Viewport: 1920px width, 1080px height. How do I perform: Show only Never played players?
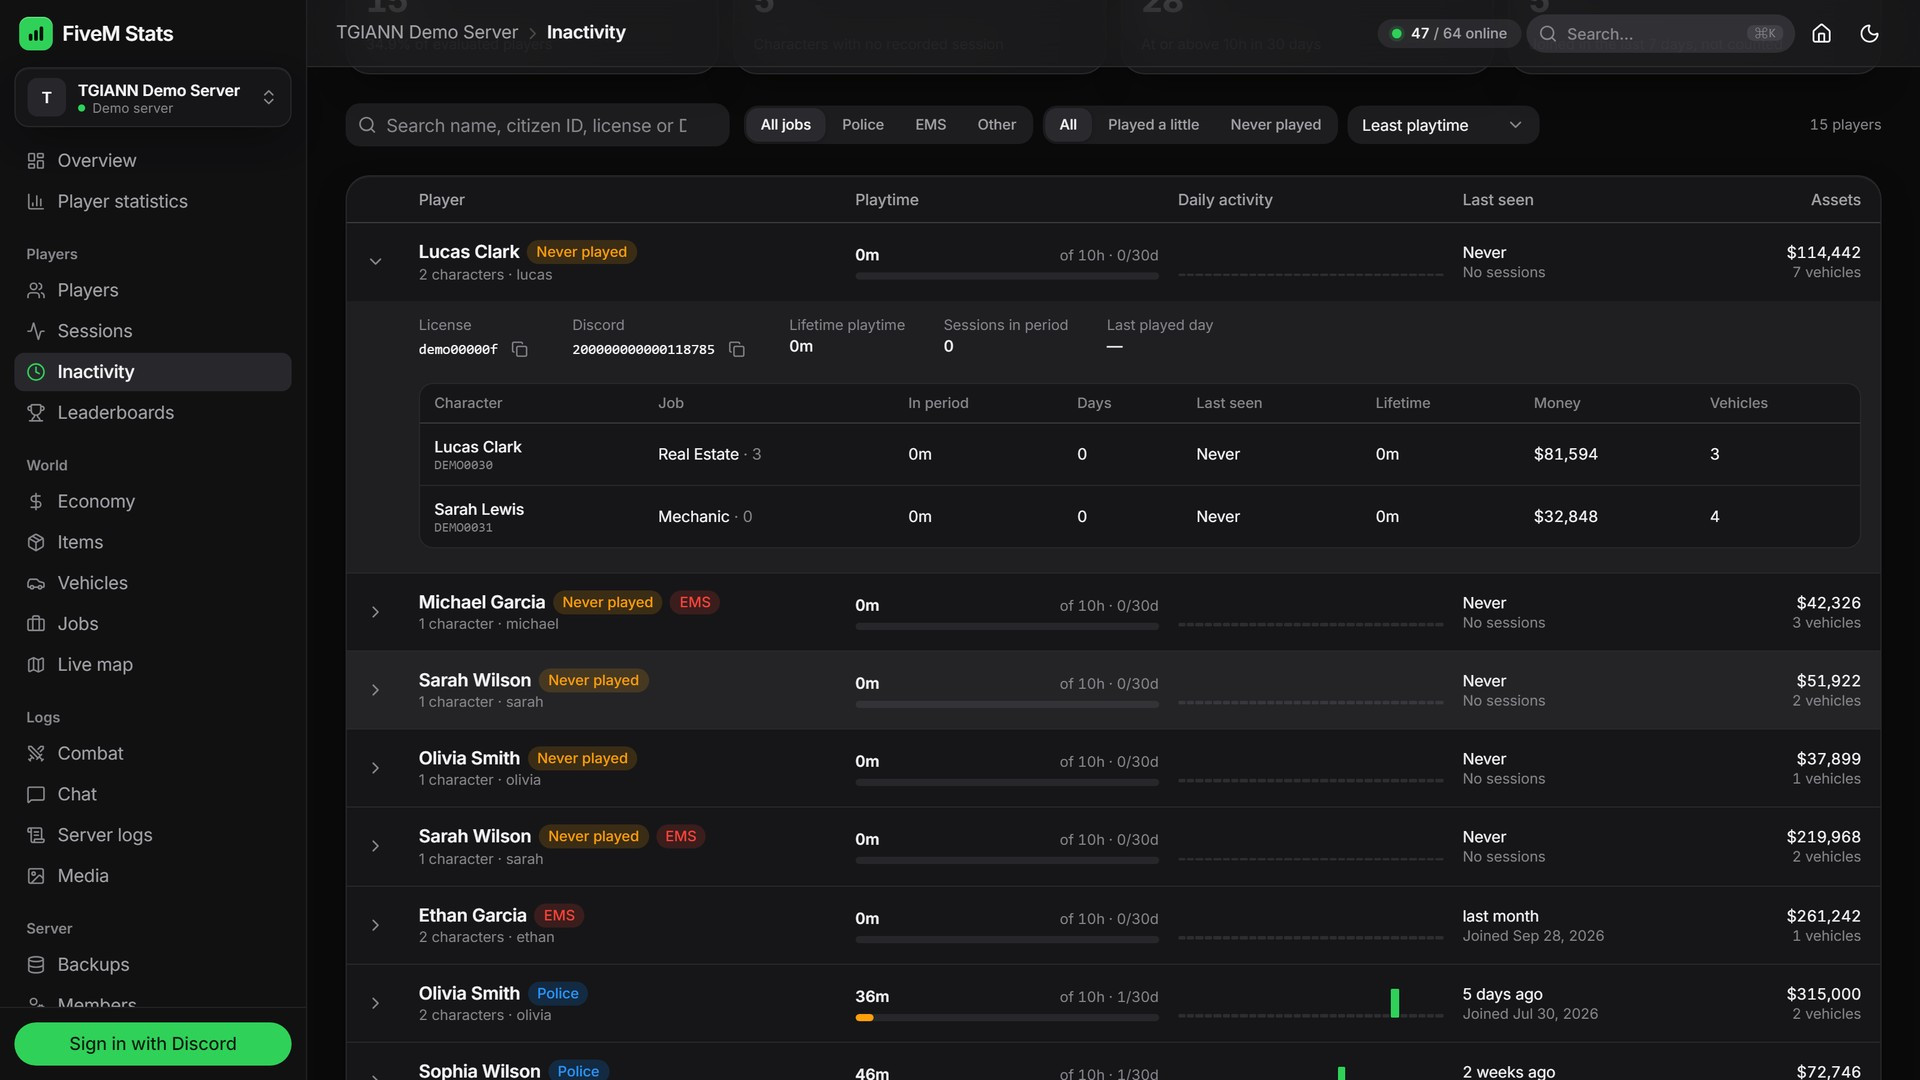[x=1275, y=125]
